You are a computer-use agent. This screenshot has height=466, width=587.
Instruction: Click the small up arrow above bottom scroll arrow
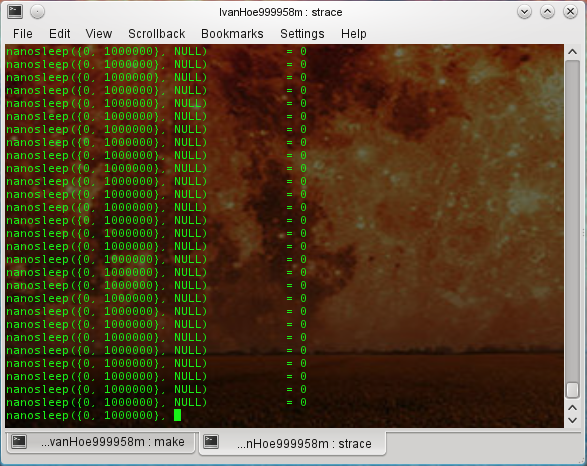coord(572,408)
